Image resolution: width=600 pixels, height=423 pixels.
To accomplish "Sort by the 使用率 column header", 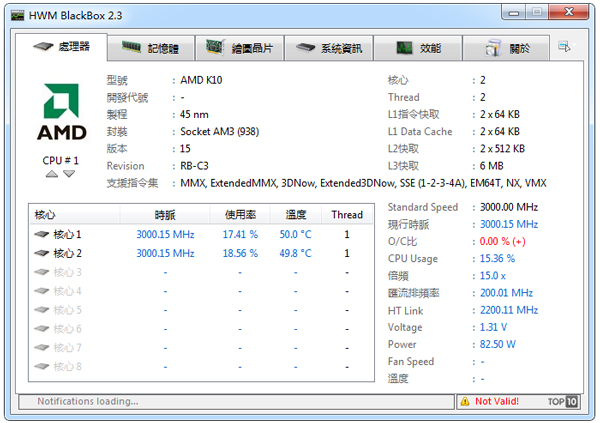I will pyautogui.click(x=240, y=215).
